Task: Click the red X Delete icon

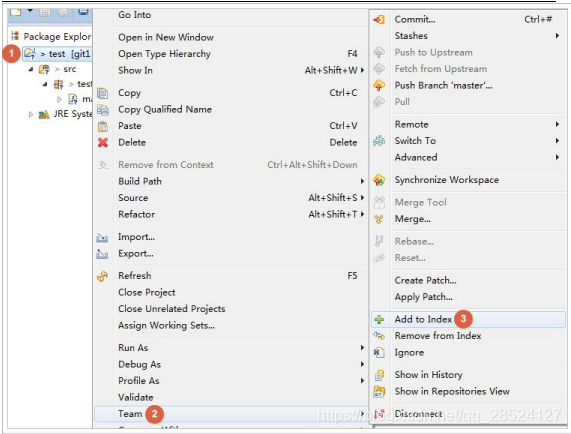Action: 103,143
